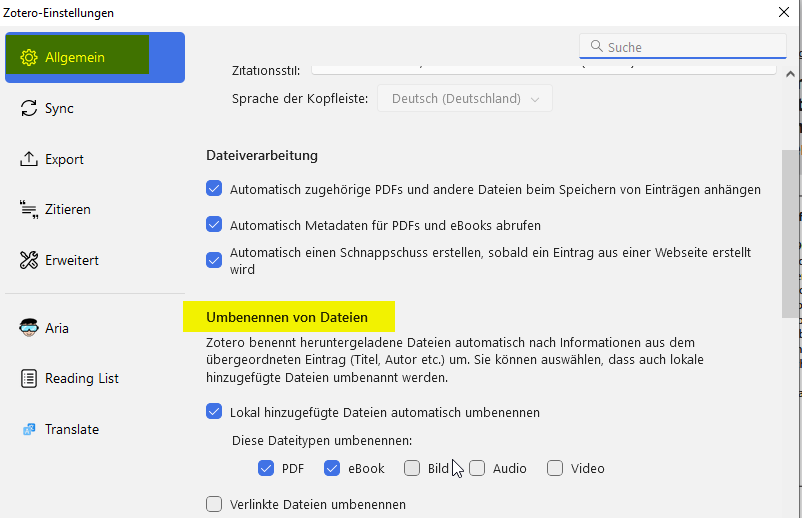Viewport: 802px width, 518px height.
Task: Check Verlinkte Dateien umbenennen
Action: point(214,504)
